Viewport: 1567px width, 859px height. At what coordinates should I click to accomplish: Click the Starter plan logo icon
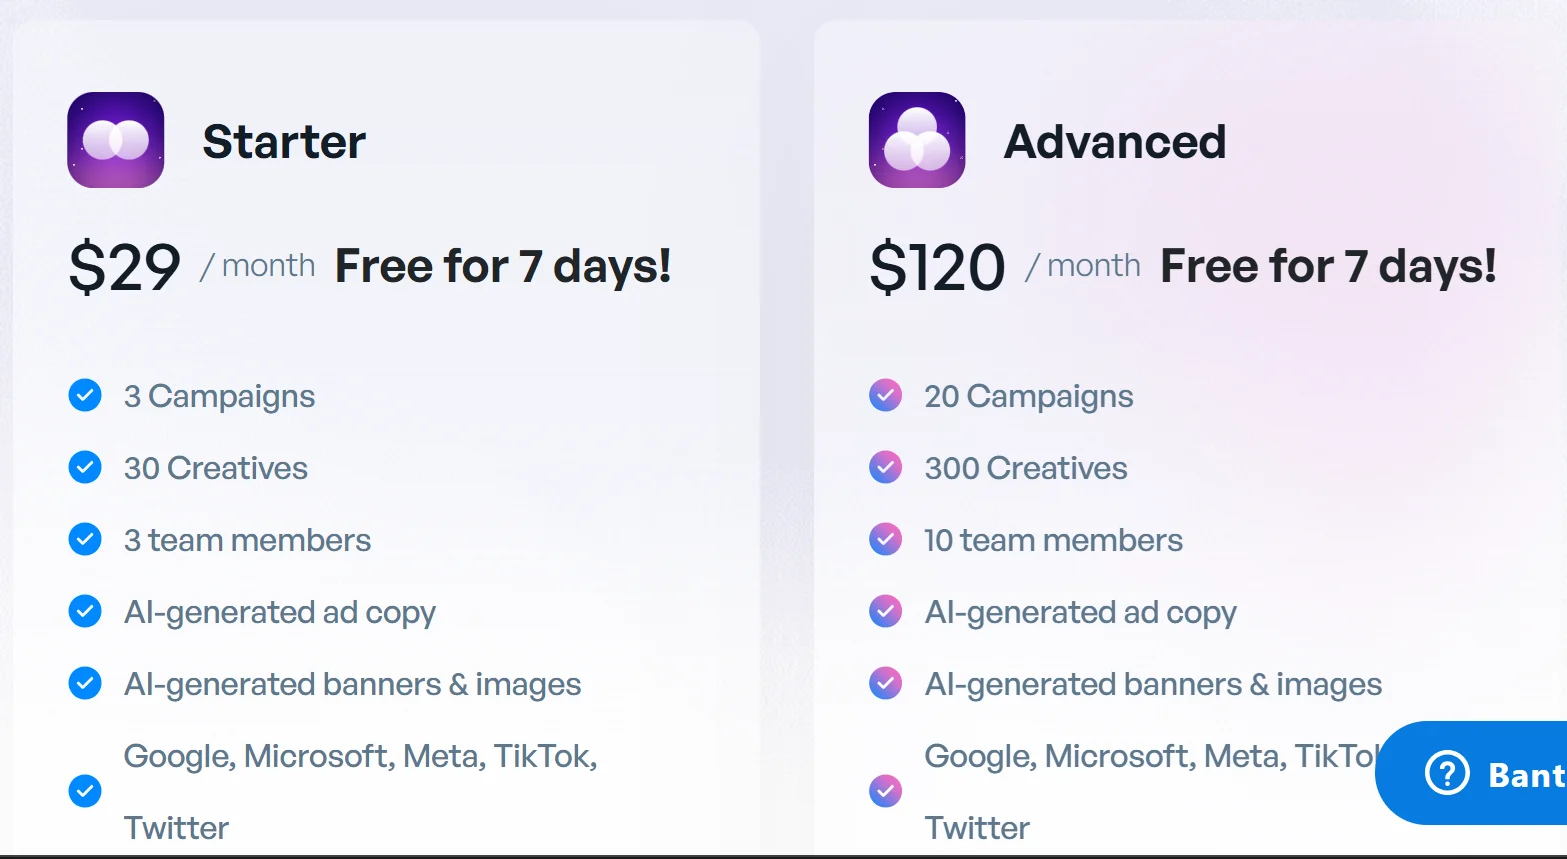pos(116,140)
